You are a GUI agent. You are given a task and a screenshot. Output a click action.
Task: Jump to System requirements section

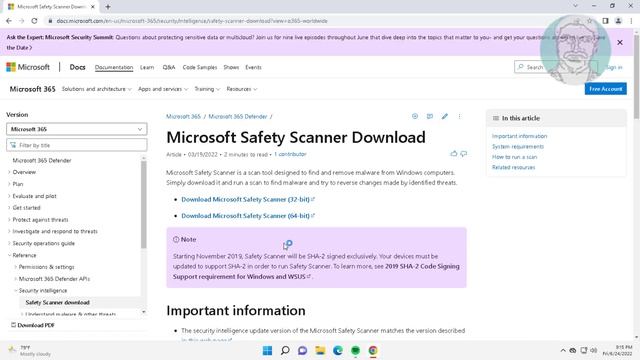[x=518, y=147]
